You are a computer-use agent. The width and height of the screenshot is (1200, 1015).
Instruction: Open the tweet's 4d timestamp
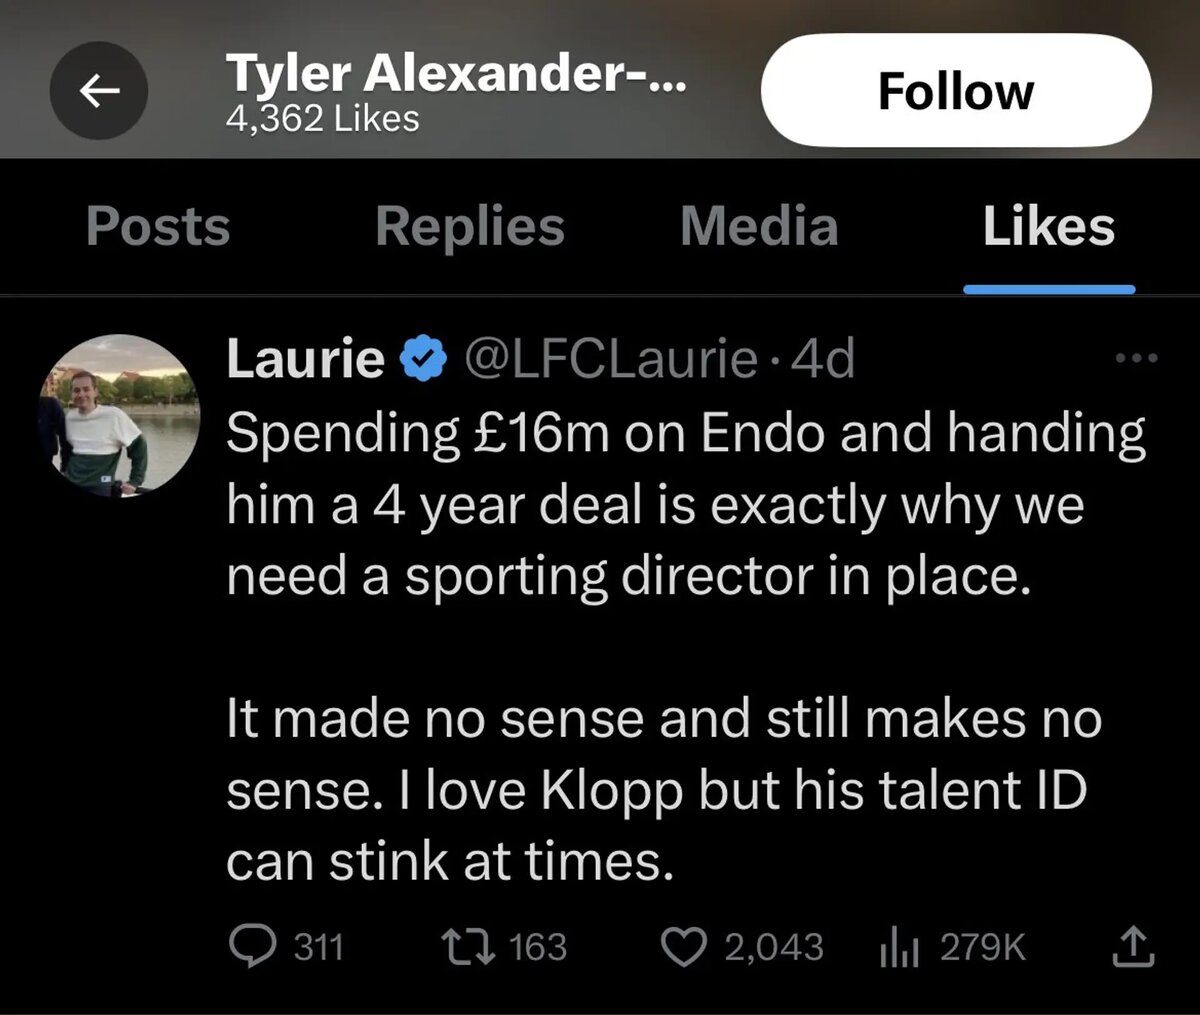[x=823, y=359]
